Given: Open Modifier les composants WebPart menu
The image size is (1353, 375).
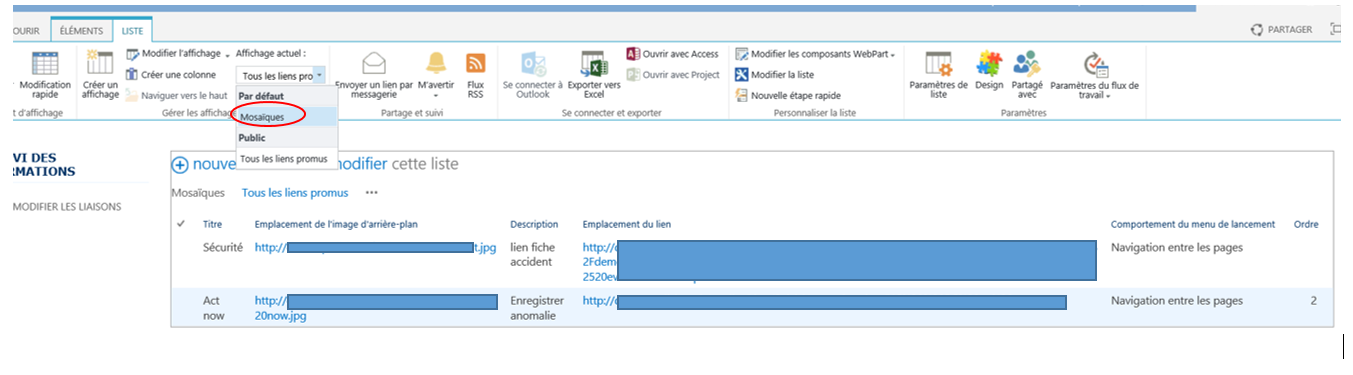Looking at the screenshot, I should point(816,54).
